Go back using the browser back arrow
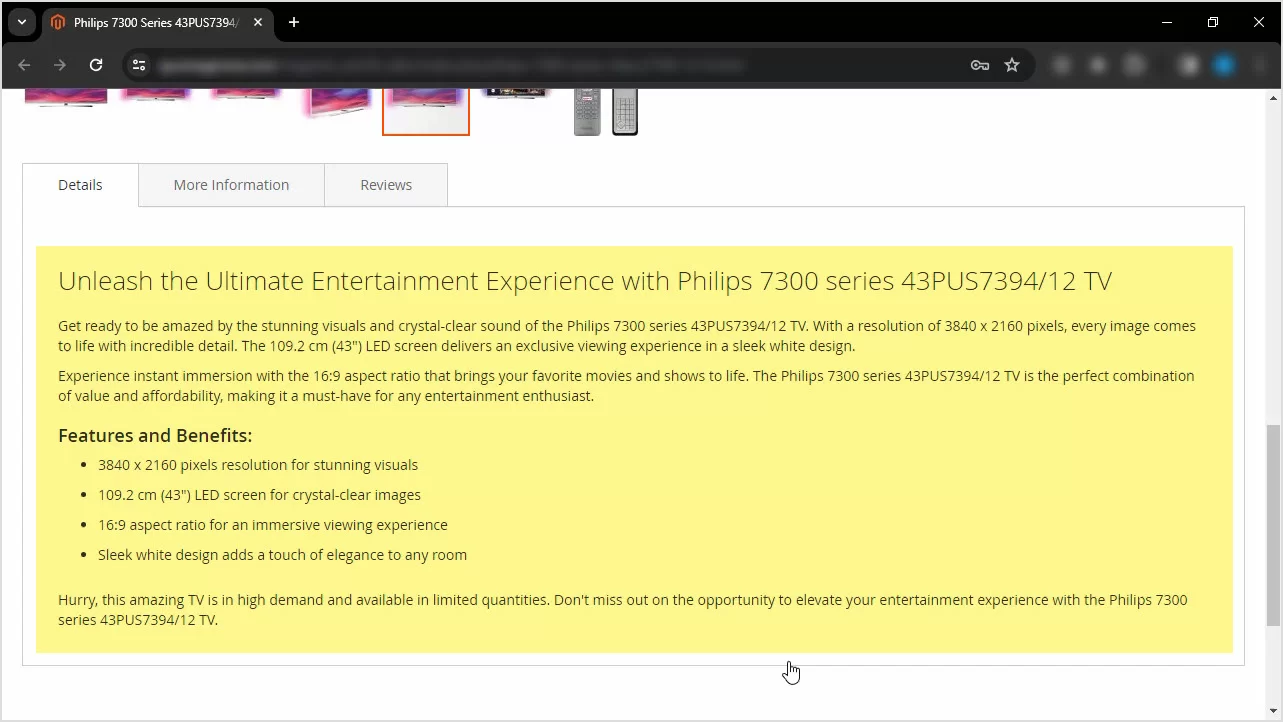This screenshot has width=1283, height=722. 25,65
